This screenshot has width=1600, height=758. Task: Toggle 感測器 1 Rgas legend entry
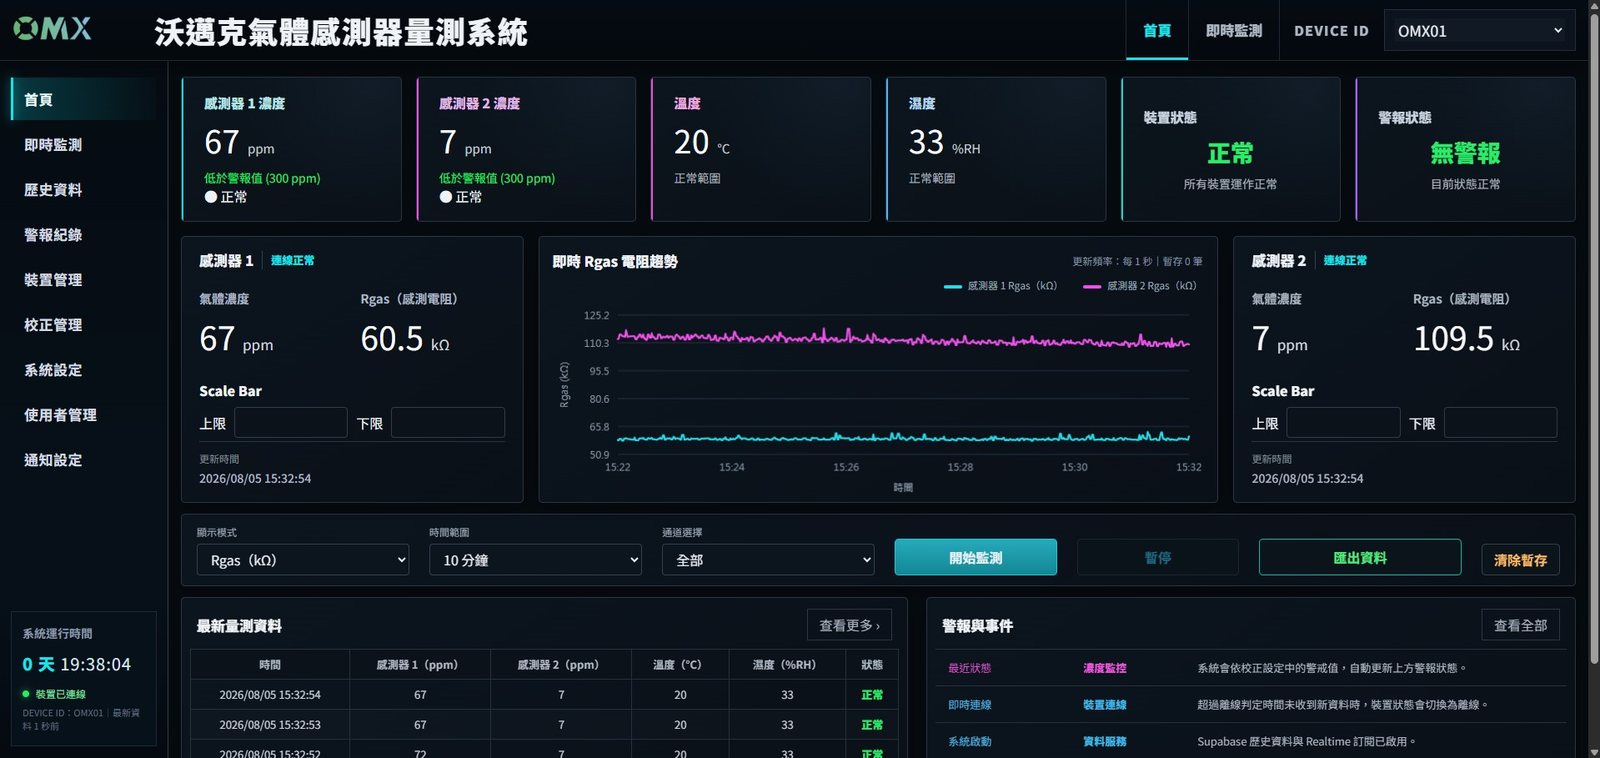pos(1000,286)
